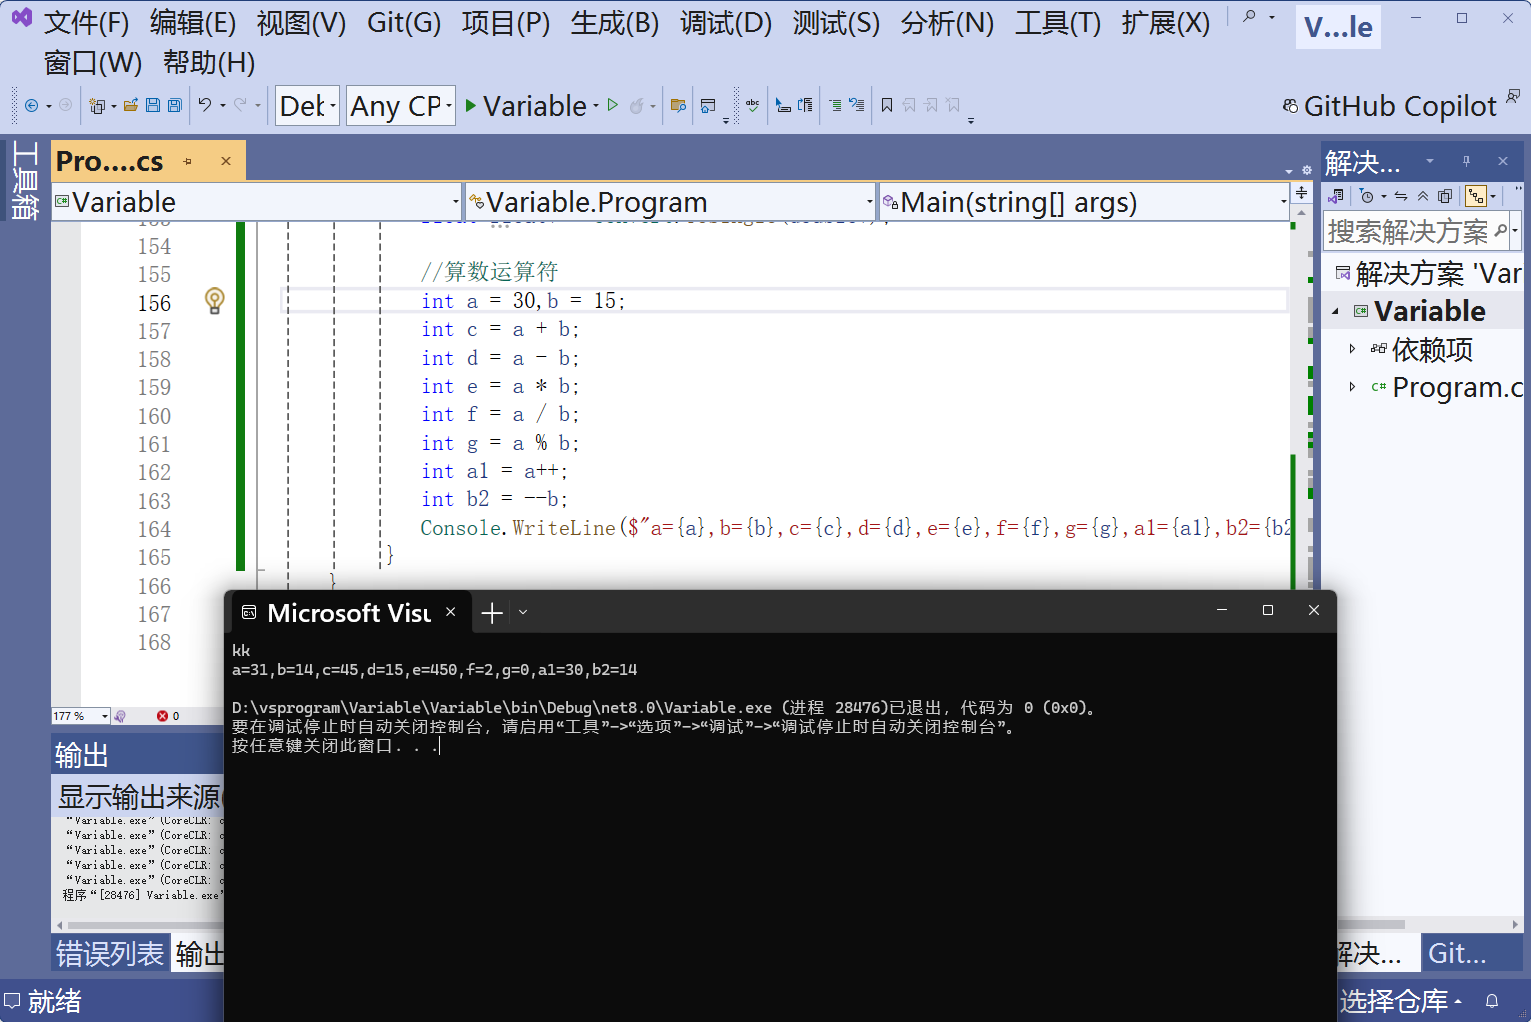Click the find in files folder icon
The image size is (1531, 1022).
click(679, 105)
